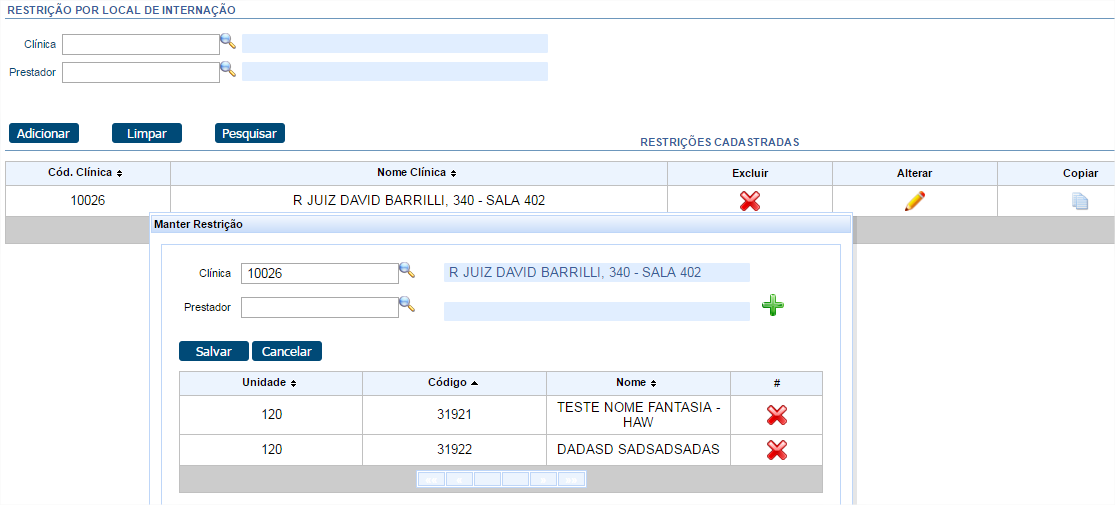1115x505 pixels.
Task: Go to first page of dialog table
Action: click(431, 479)
